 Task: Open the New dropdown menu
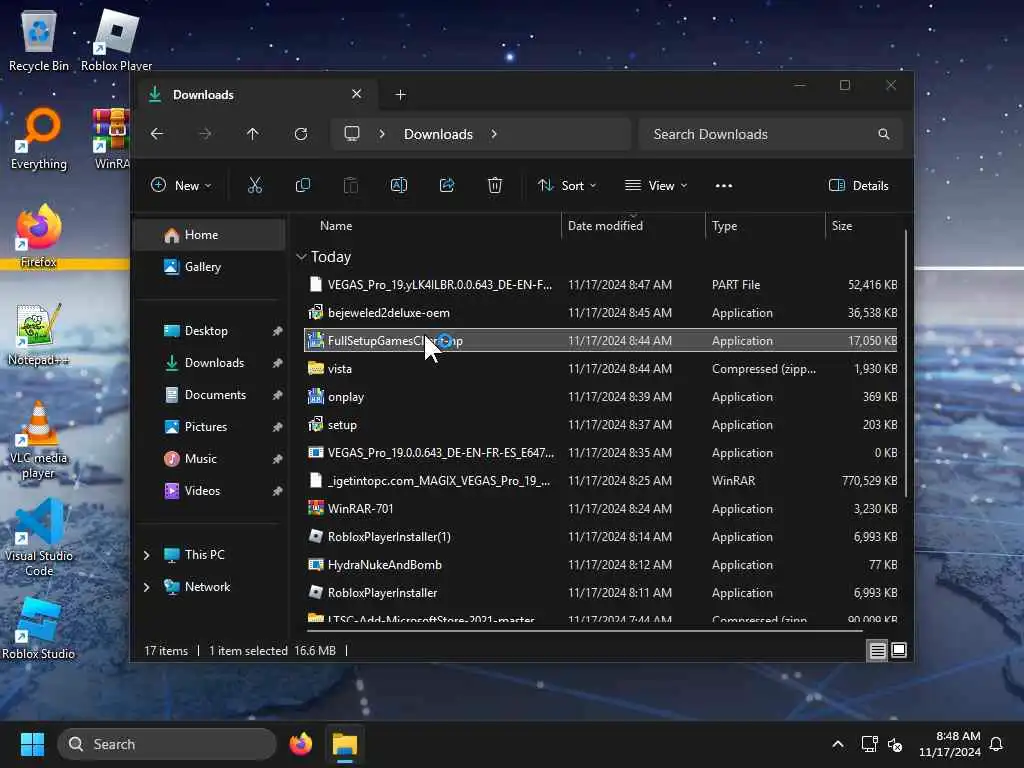click(181, 185)
